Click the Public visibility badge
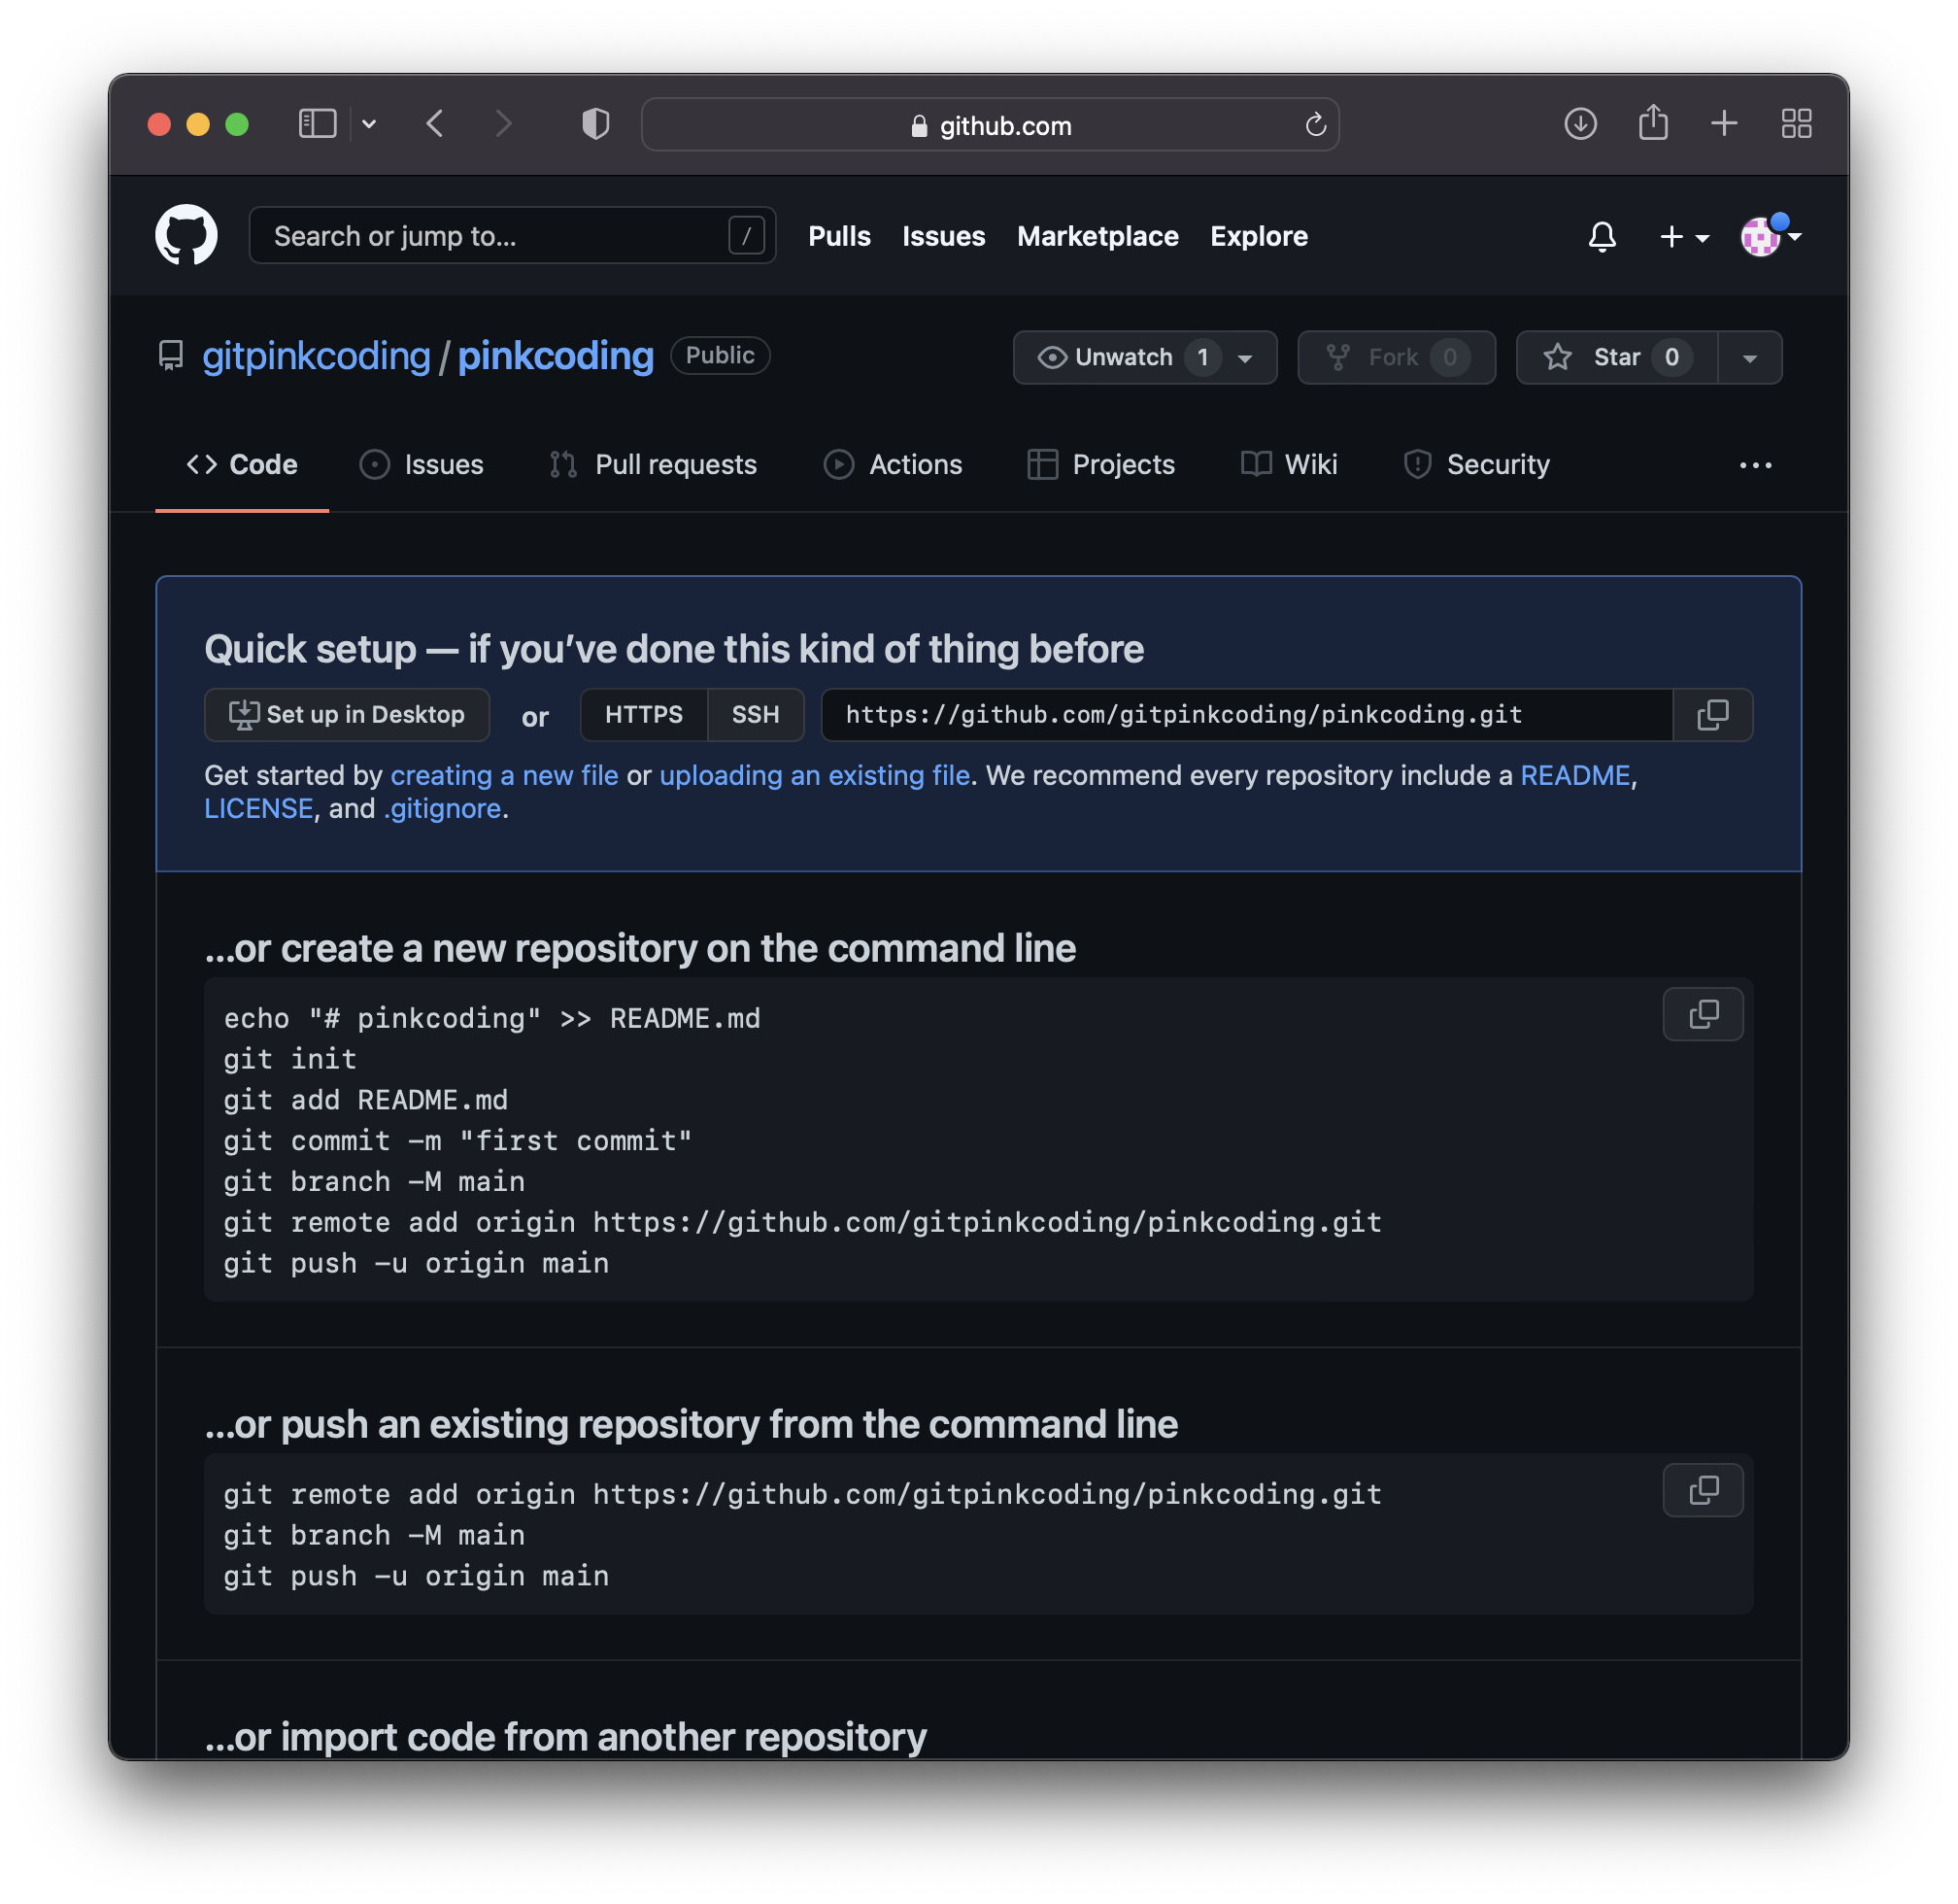 720,355
